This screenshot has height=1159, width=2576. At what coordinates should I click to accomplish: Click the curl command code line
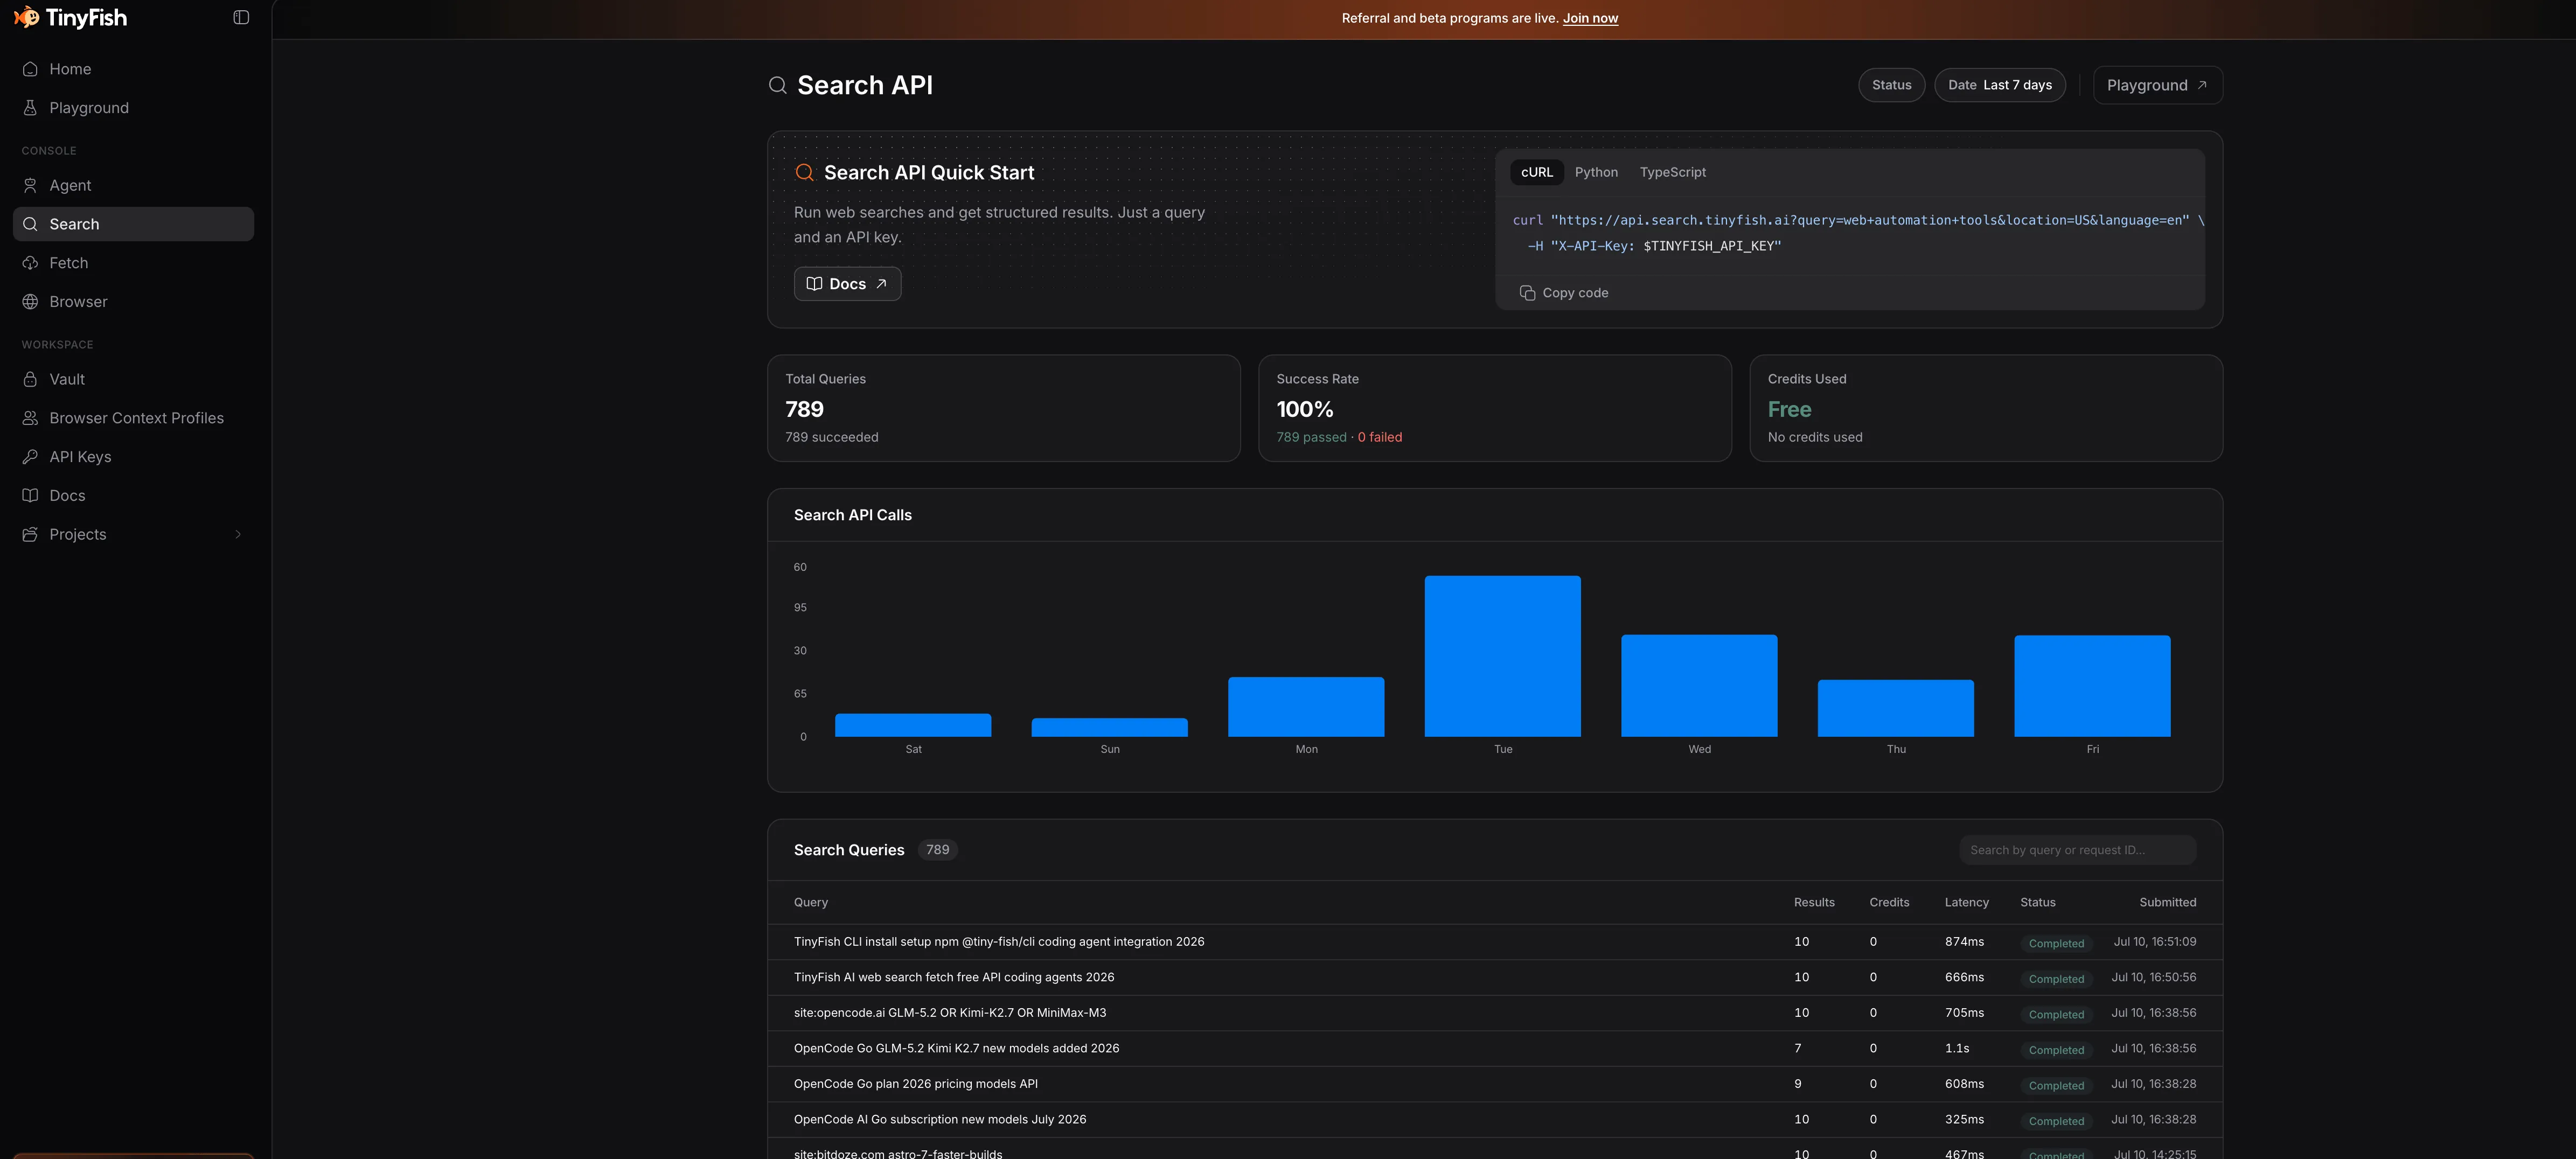[x=1858, y=220]
